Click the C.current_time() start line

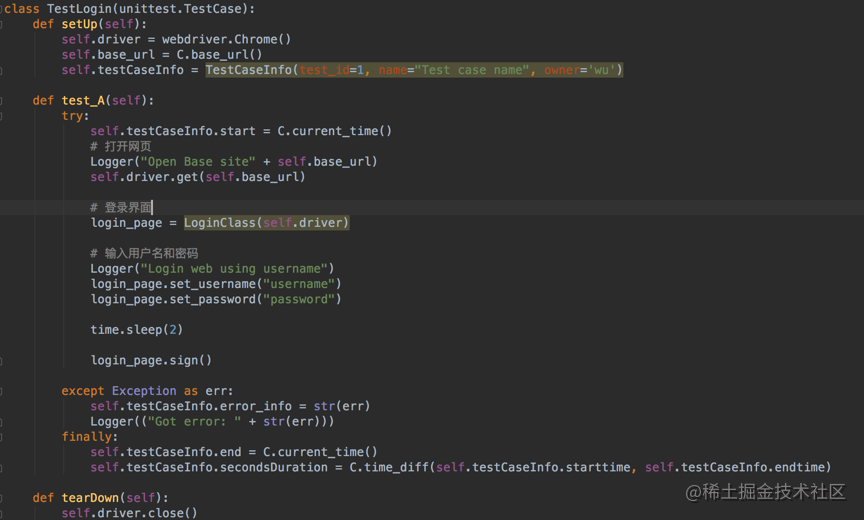click(241, 131)
